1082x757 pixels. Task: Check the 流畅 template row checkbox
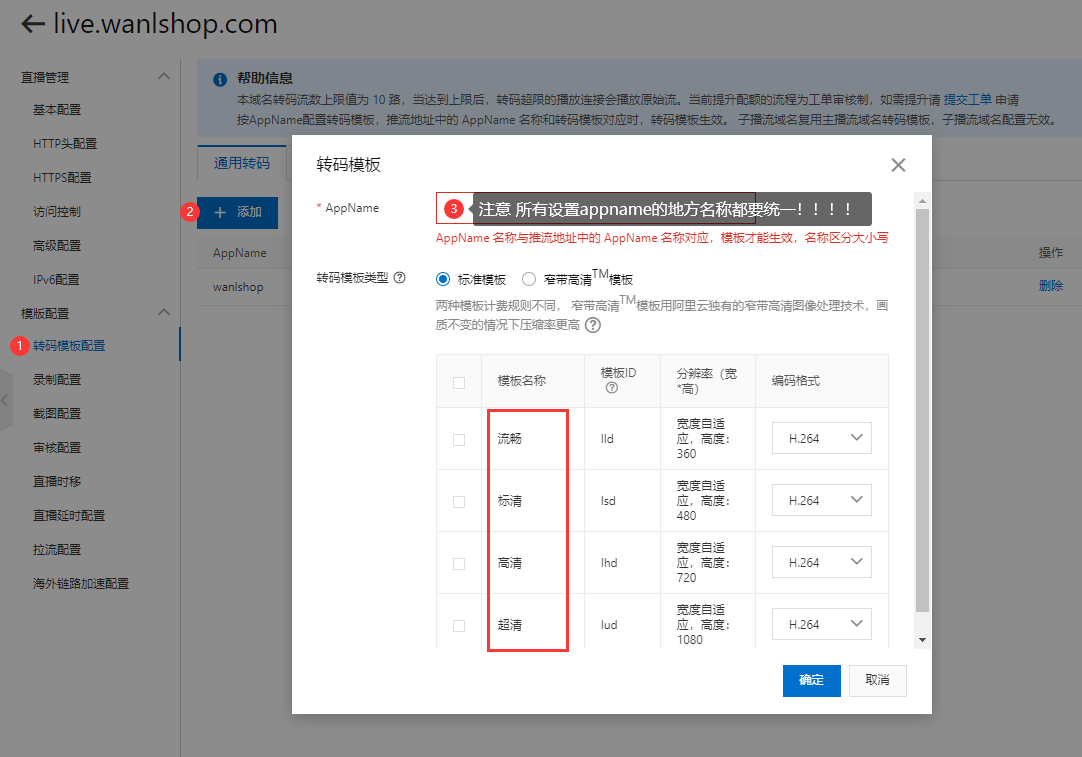tap(459, 440)
